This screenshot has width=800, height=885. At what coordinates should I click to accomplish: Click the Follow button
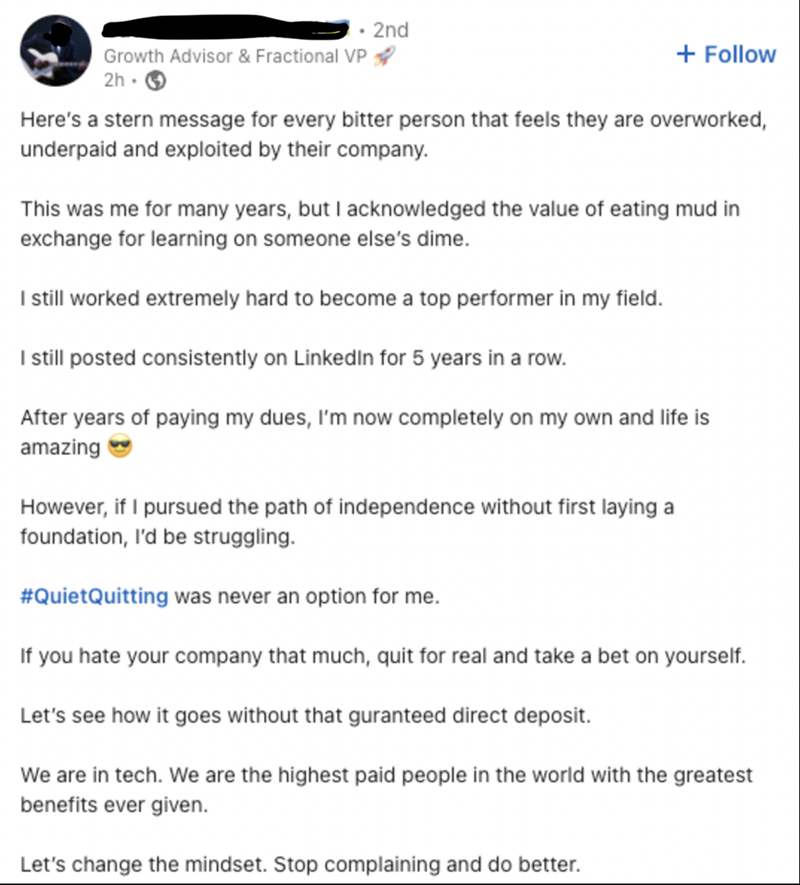[726, 54]
